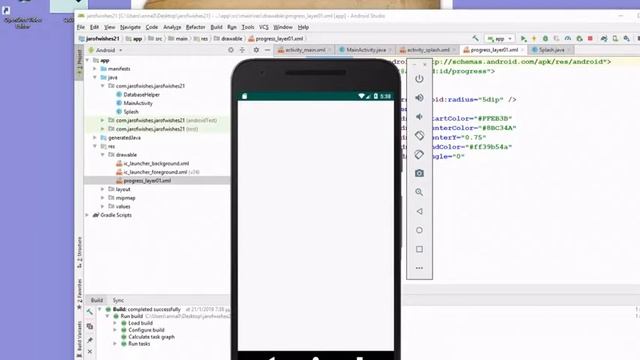Open the File menu
The image size is (640, 360).
(81, 27)
